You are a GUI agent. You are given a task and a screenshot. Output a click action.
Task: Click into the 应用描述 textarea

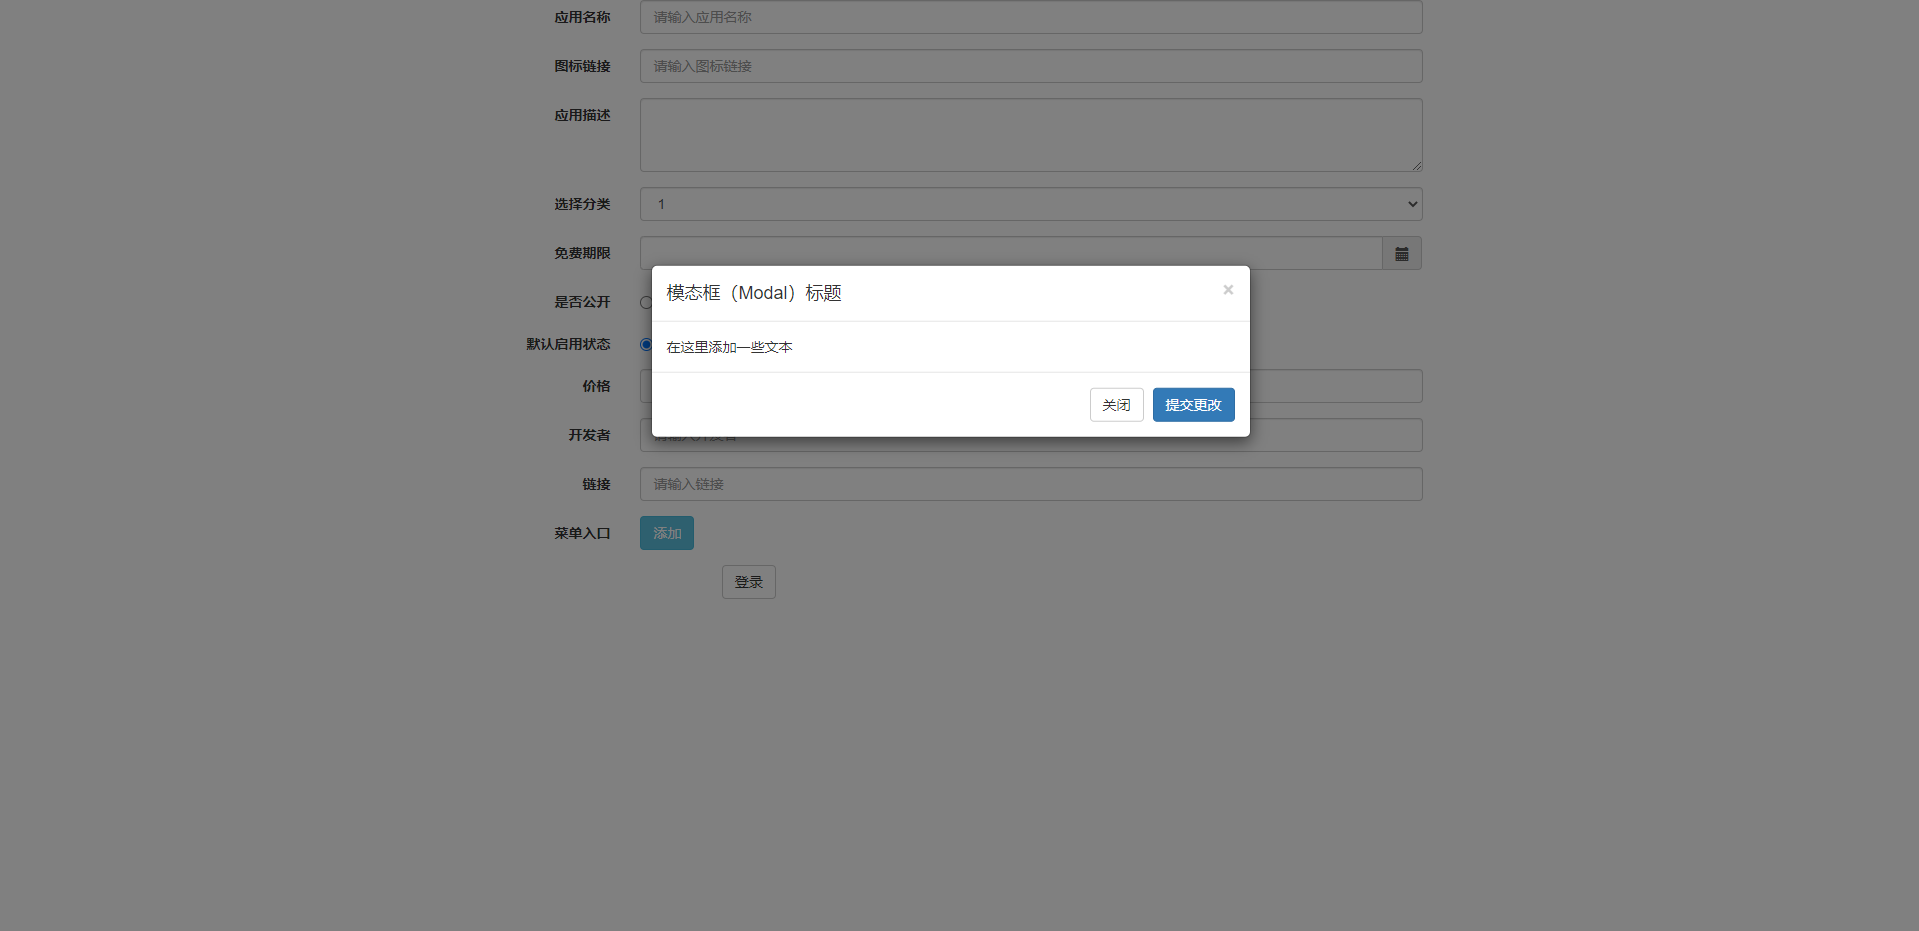pos(1031,135)
